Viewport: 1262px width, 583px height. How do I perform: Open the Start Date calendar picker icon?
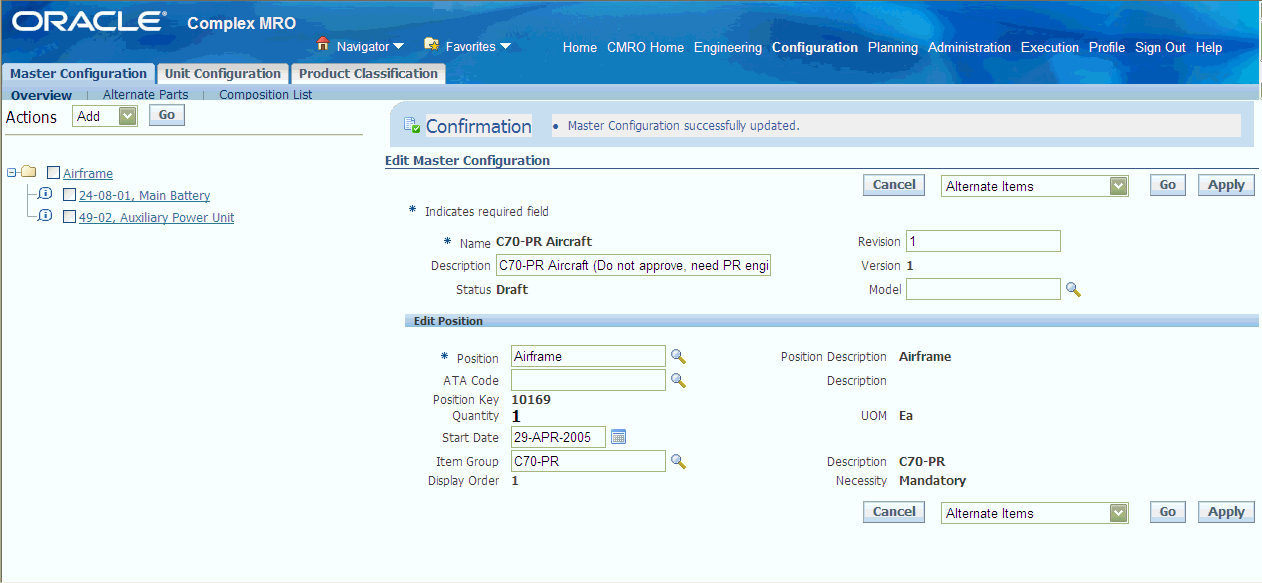618,437
